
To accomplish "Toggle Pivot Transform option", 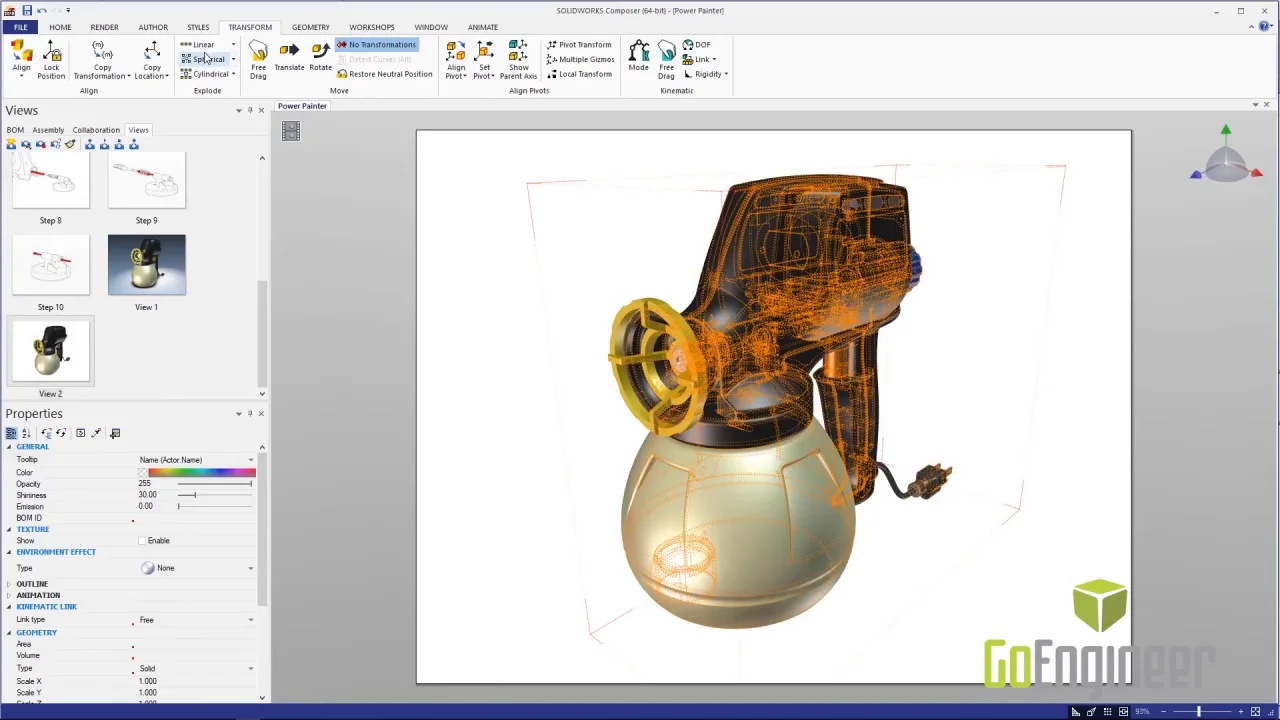I will coord(579,45).
